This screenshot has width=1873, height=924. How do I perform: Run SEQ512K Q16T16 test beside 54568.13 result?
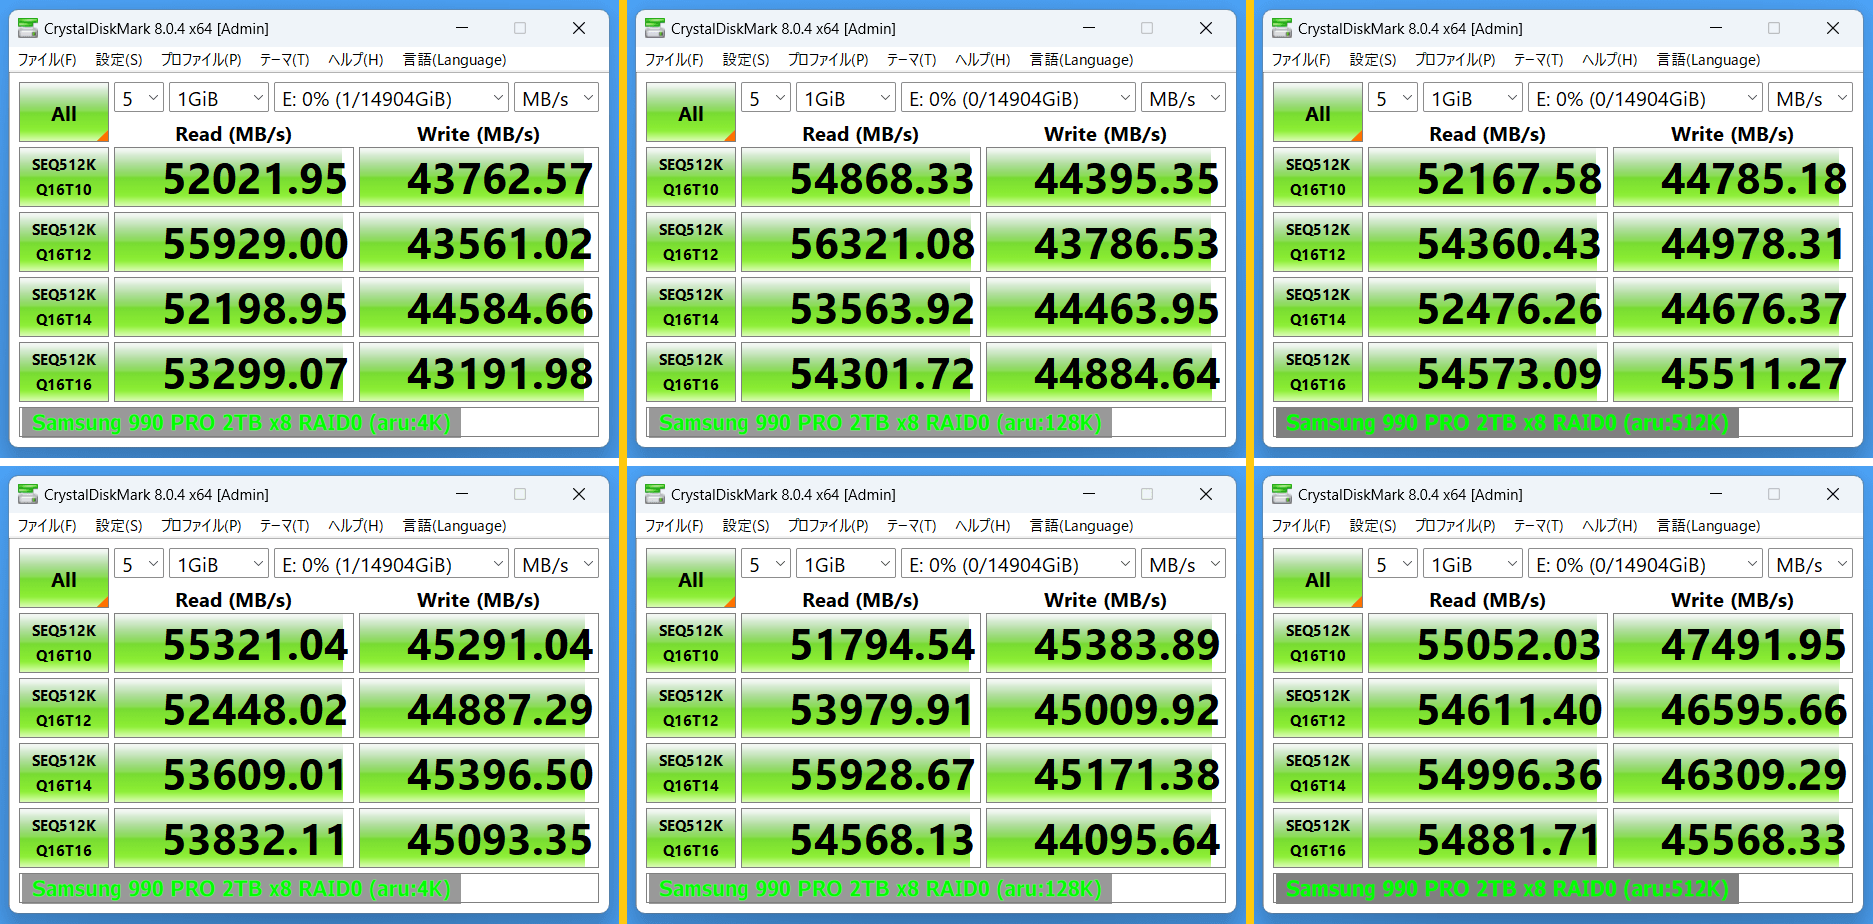coord(691,838)
